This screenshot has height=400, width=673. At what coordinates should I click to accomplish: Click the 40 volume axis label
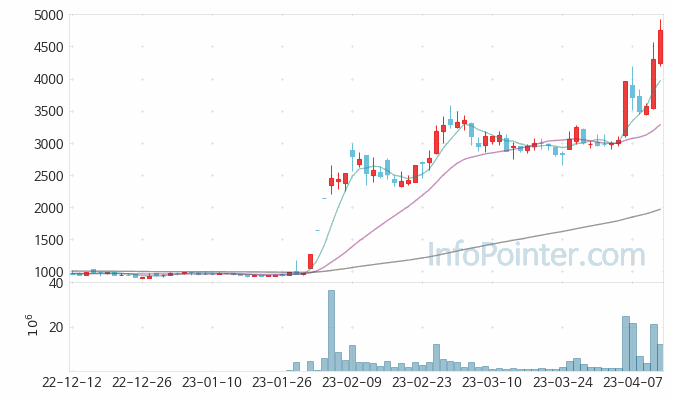click(56, 283)
